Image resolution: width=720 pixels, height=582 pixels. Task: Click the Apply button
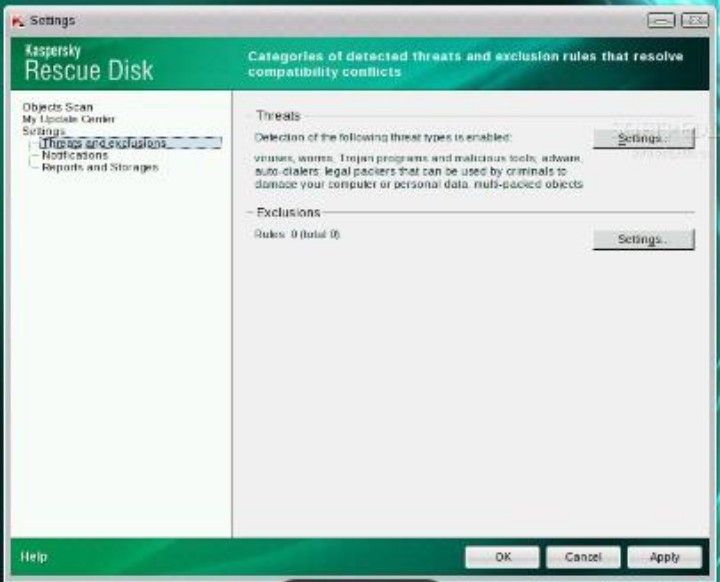point(664,557)
